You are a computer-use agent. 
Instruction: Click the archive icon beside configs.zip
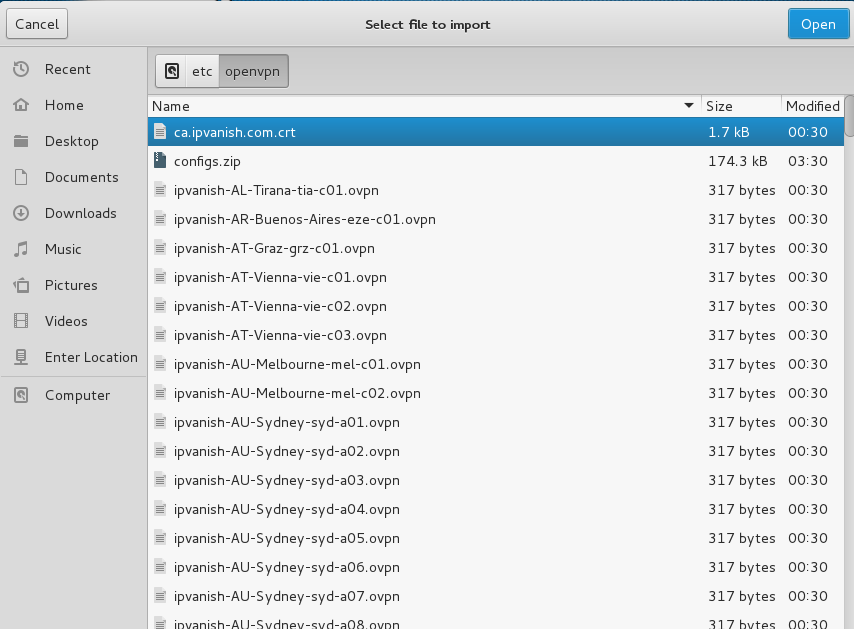click(160, 160)
